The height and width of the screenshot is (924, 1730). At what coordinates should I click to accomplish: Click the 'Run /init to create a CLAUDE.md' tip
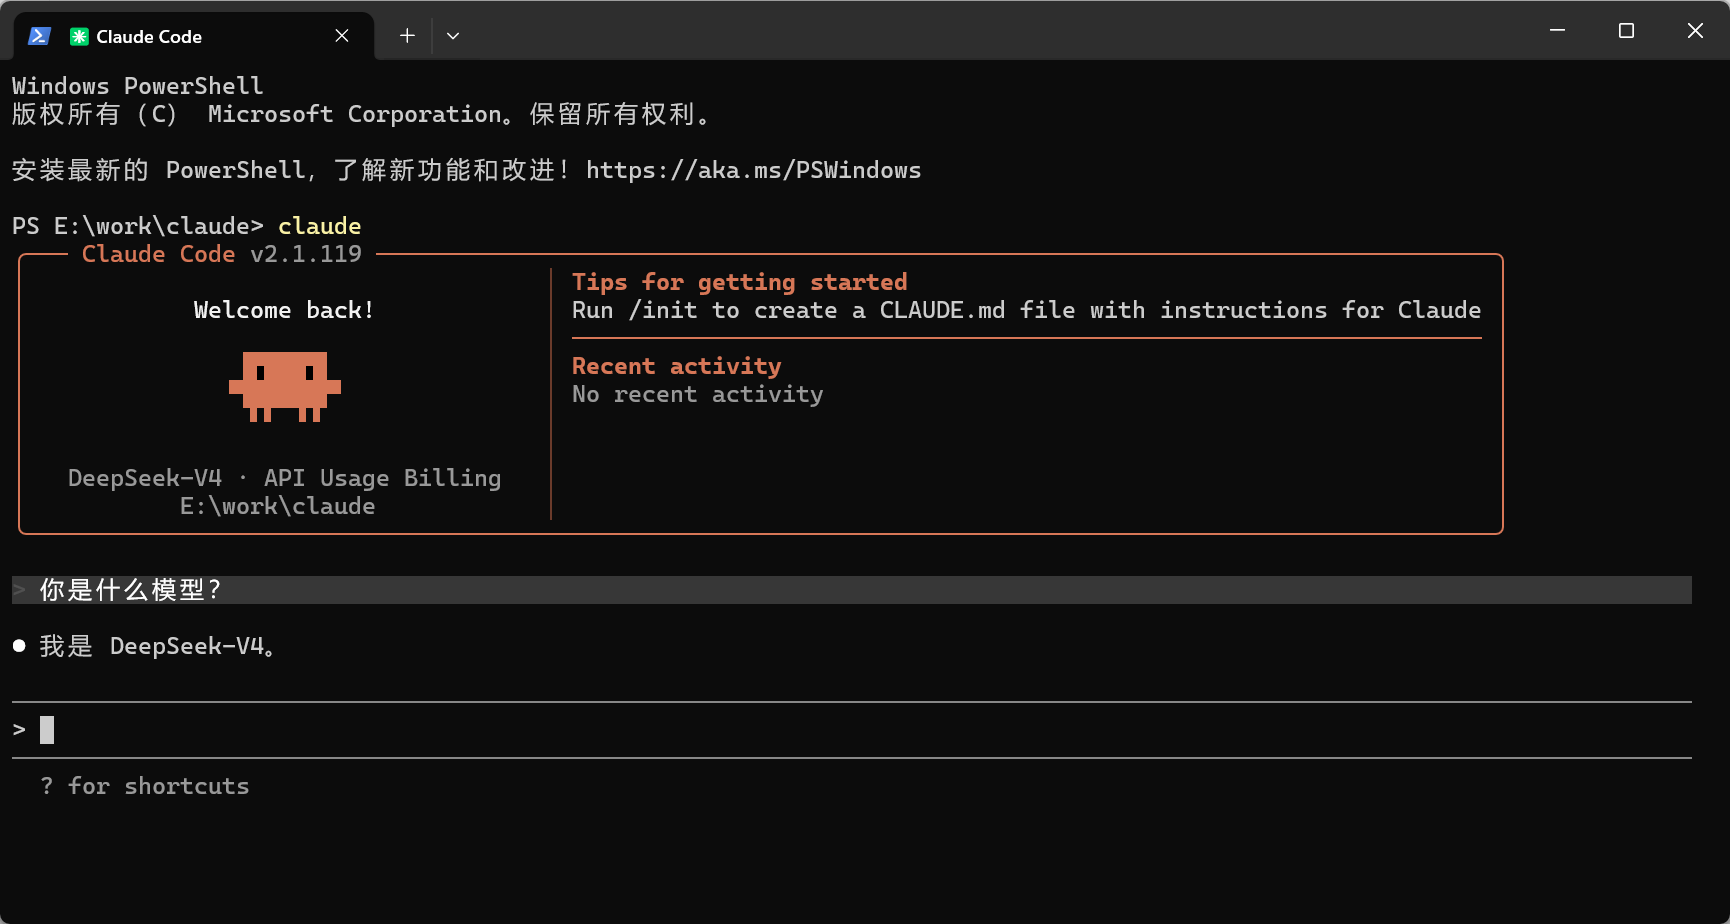tap(1026, 310)
